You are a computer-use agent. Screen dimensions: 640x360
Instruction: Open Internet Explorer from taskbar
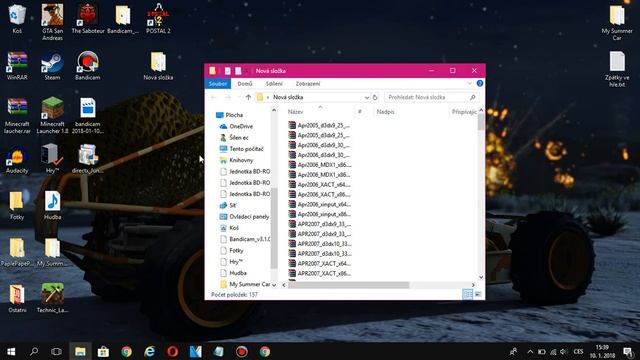click(149, 351)
